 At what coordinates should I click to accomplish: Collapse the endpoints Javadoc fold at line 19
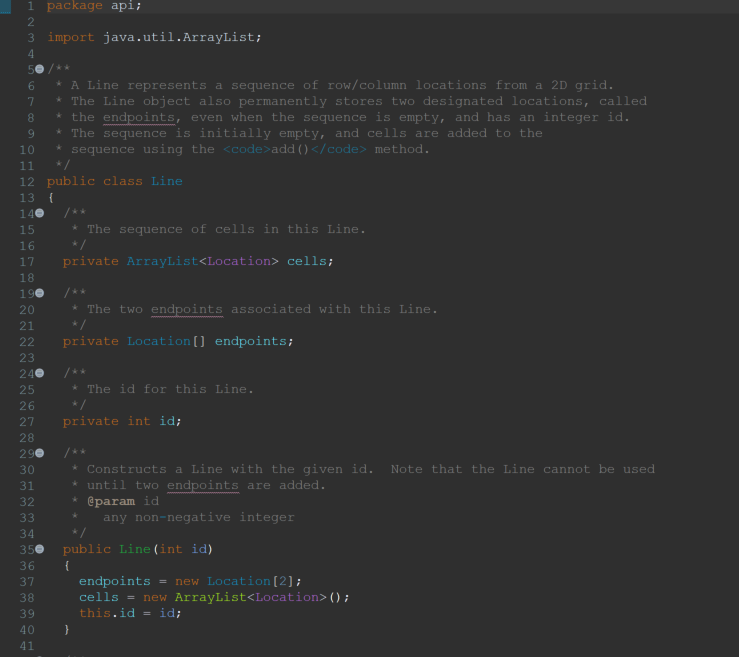[40, 293]
